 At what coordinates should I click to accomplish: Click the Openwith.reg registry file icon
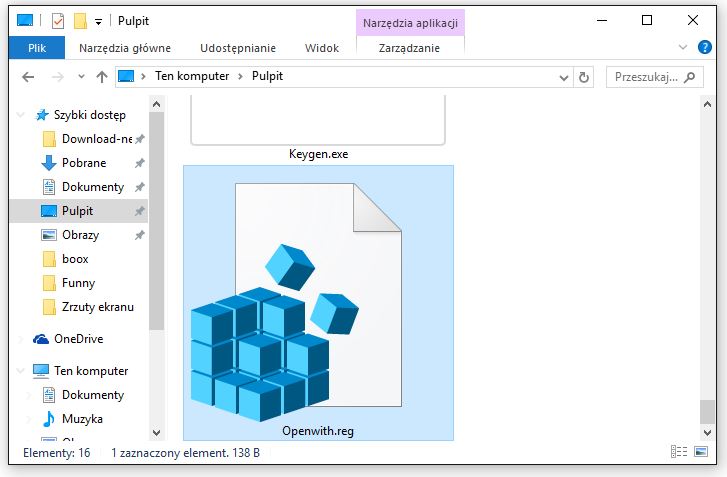(297, 301)
